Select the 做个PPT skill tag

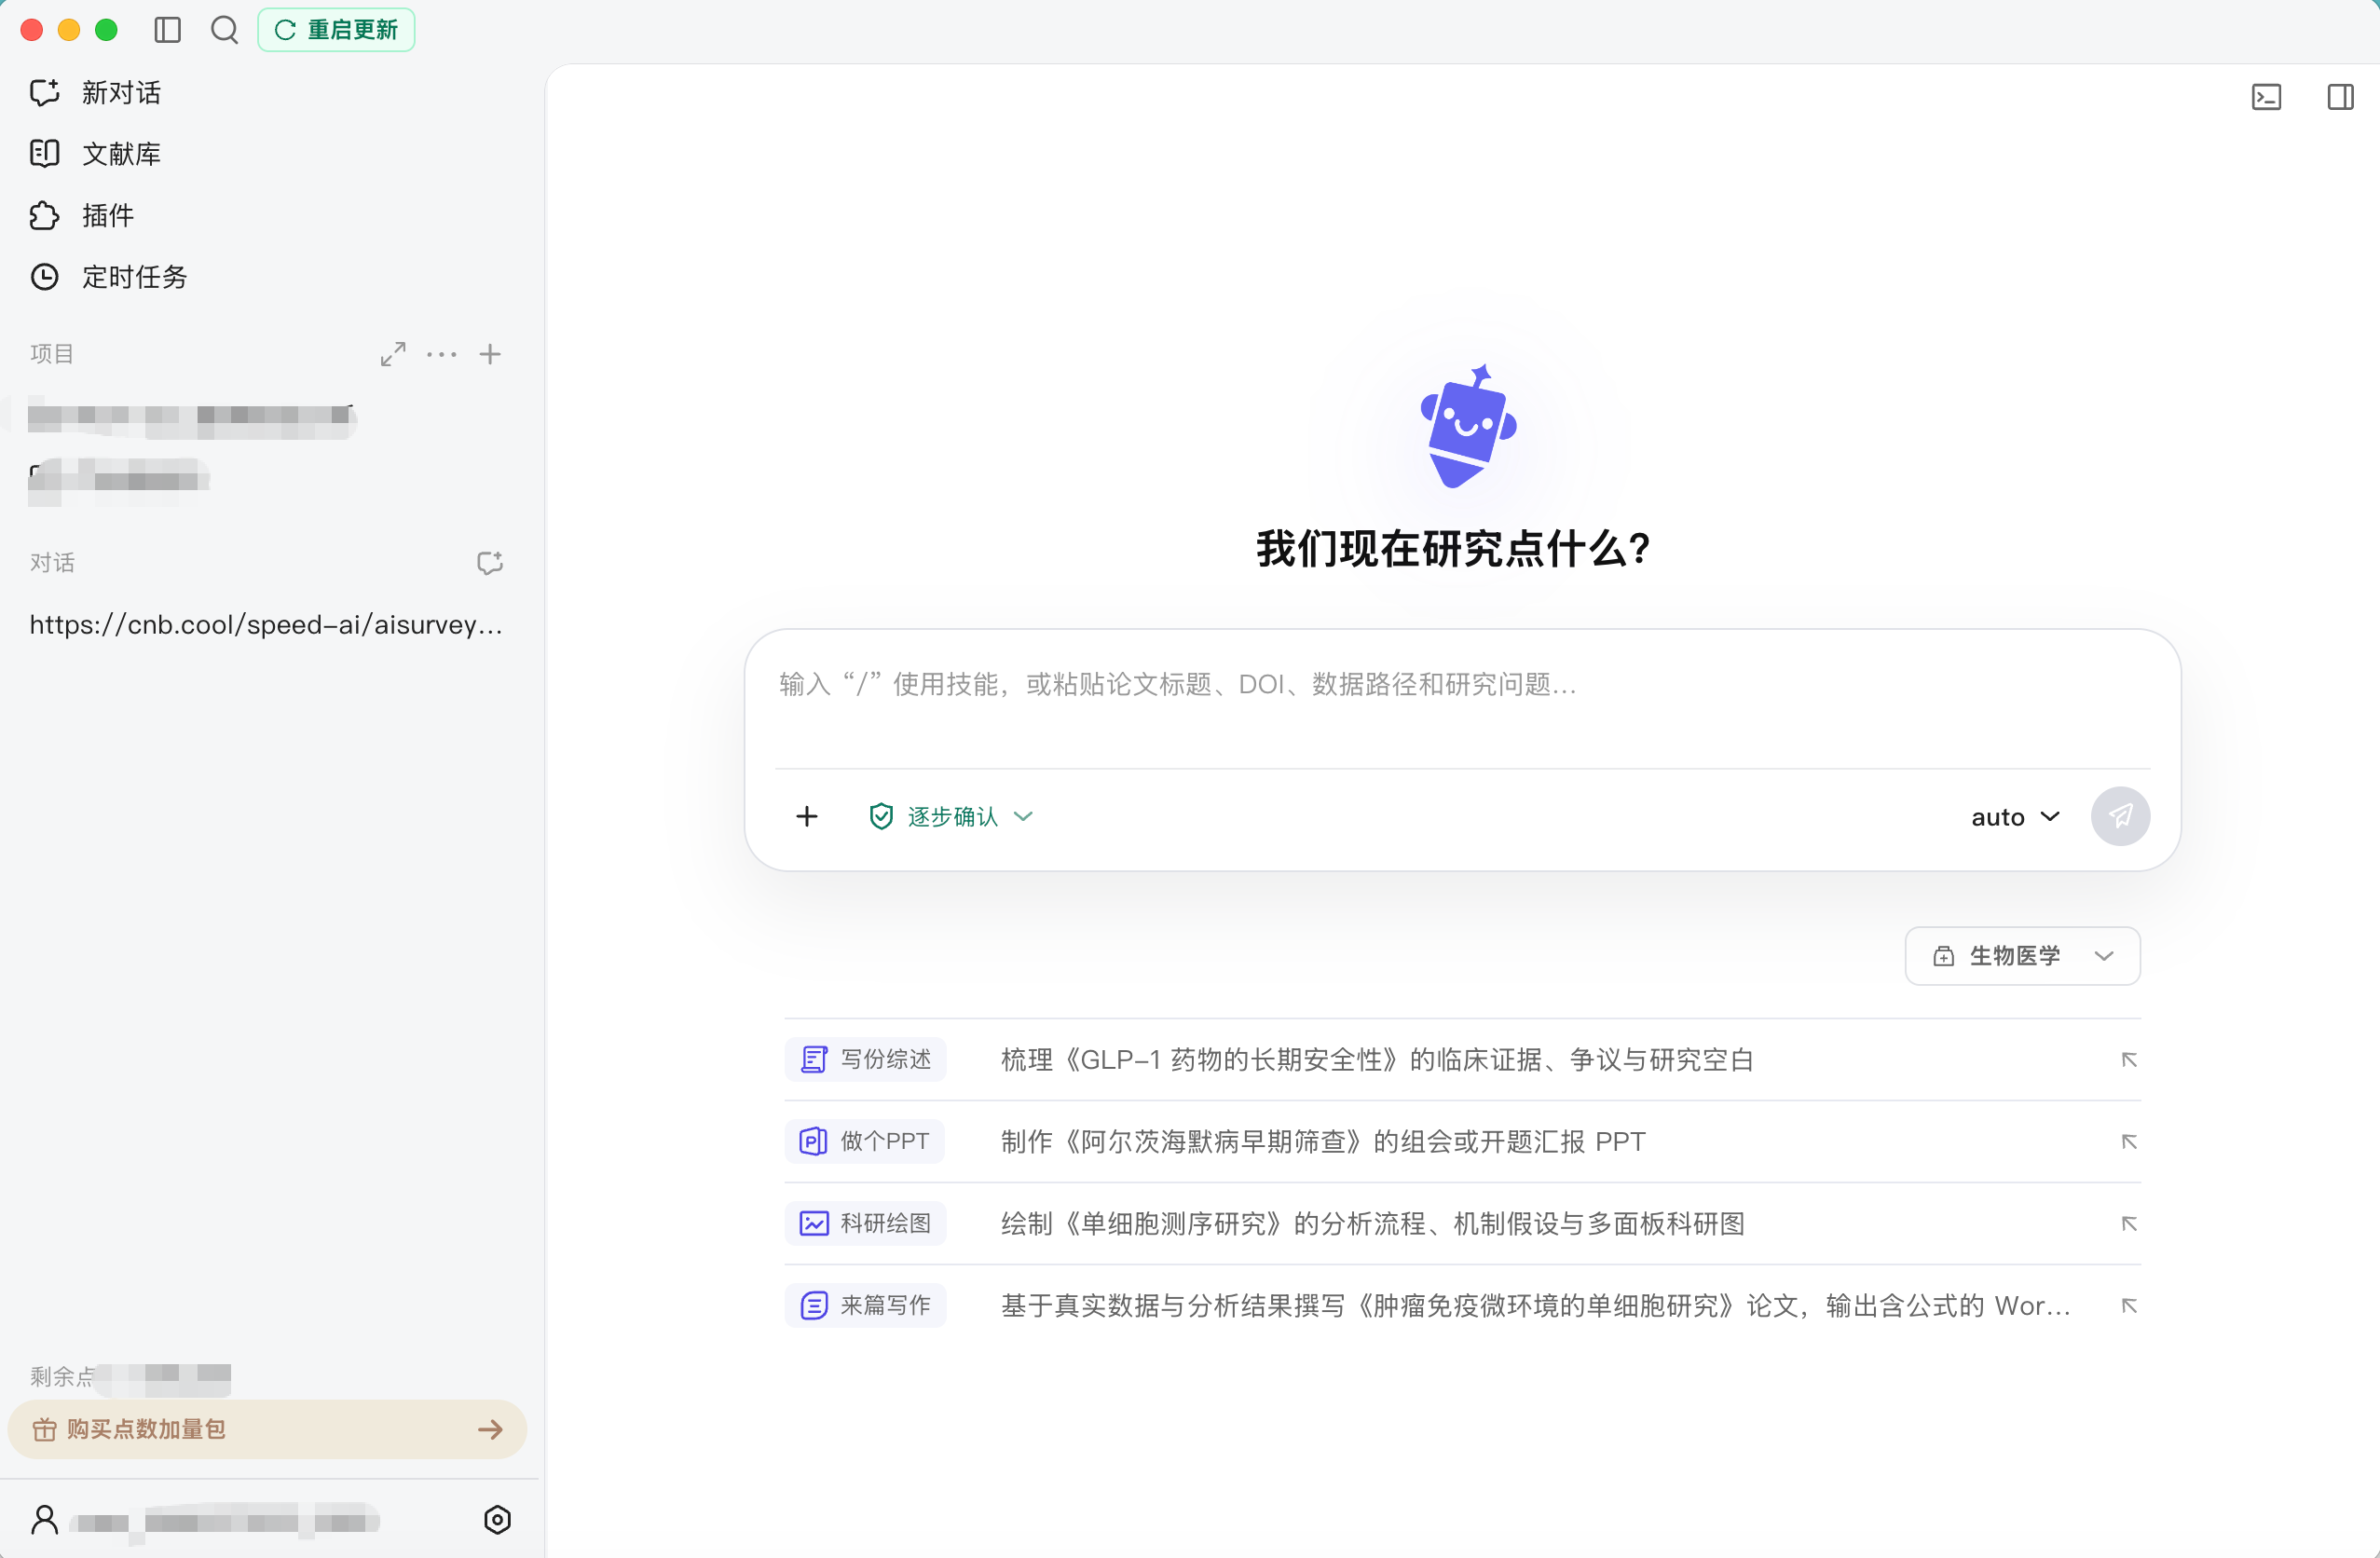[865, 1142]
